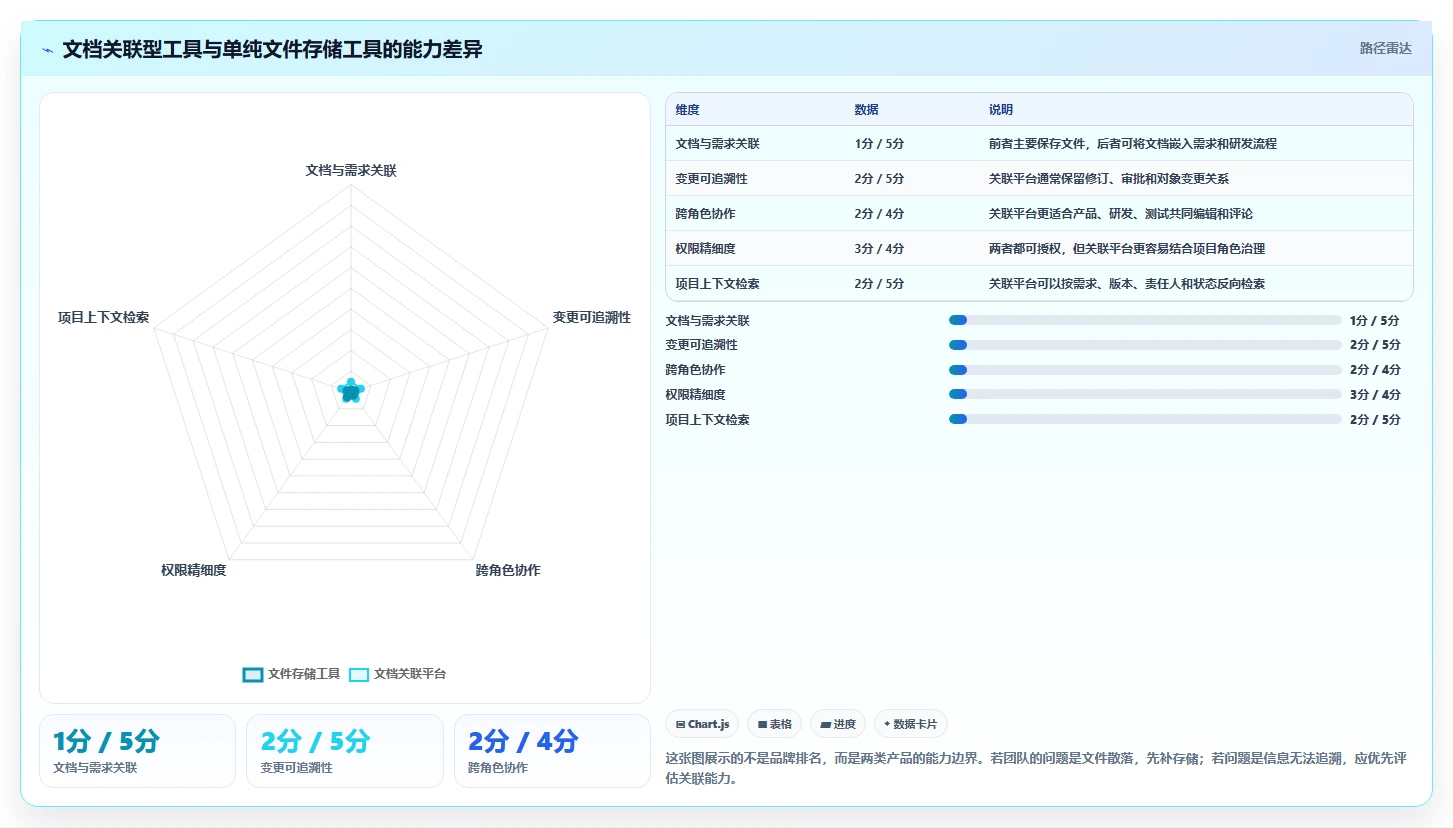Click the 文件存储工具 legend color box
Viewport: 1453px width, 828px height.
(x=253, y=675)
